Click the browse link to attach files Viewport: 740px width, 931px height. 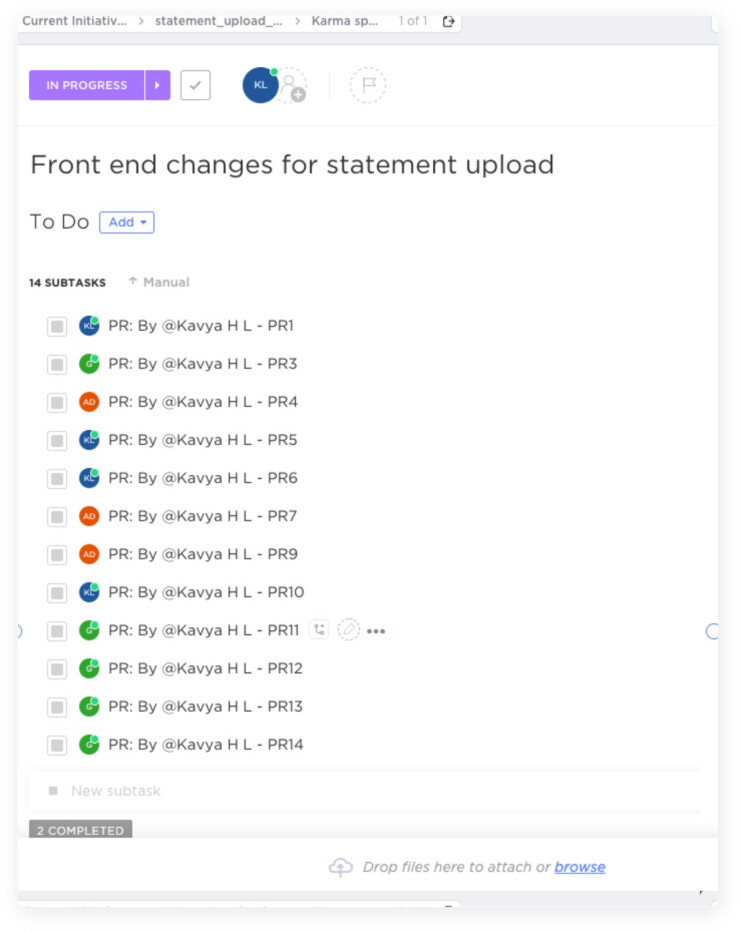(580, 867)
